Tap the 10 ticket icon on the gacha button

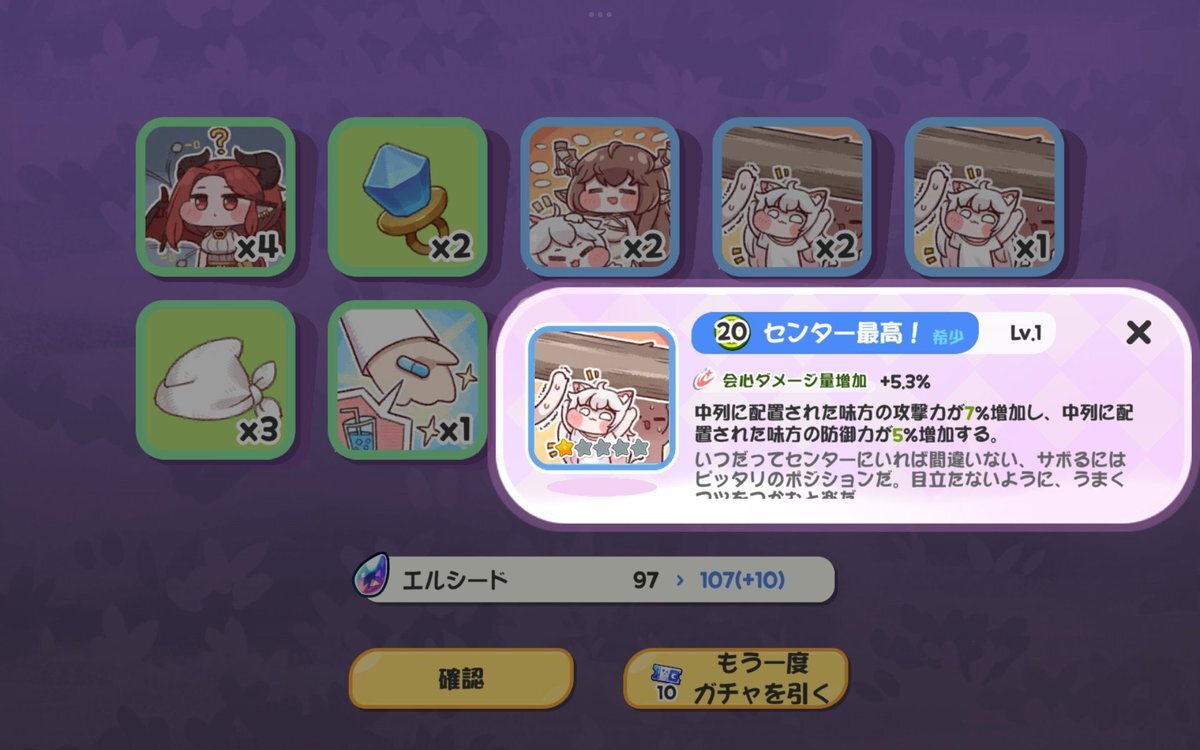665,680
